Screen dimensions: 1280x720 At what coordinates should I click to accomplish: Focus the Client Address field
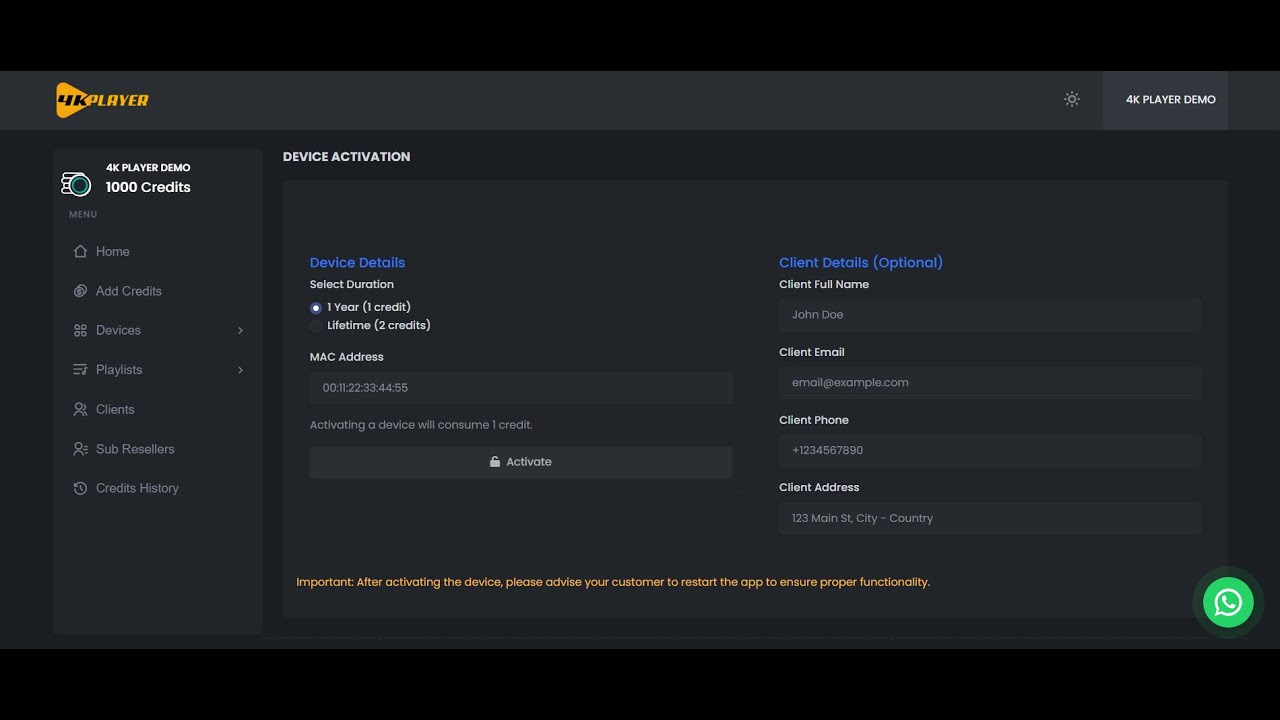tap(990, 518)
